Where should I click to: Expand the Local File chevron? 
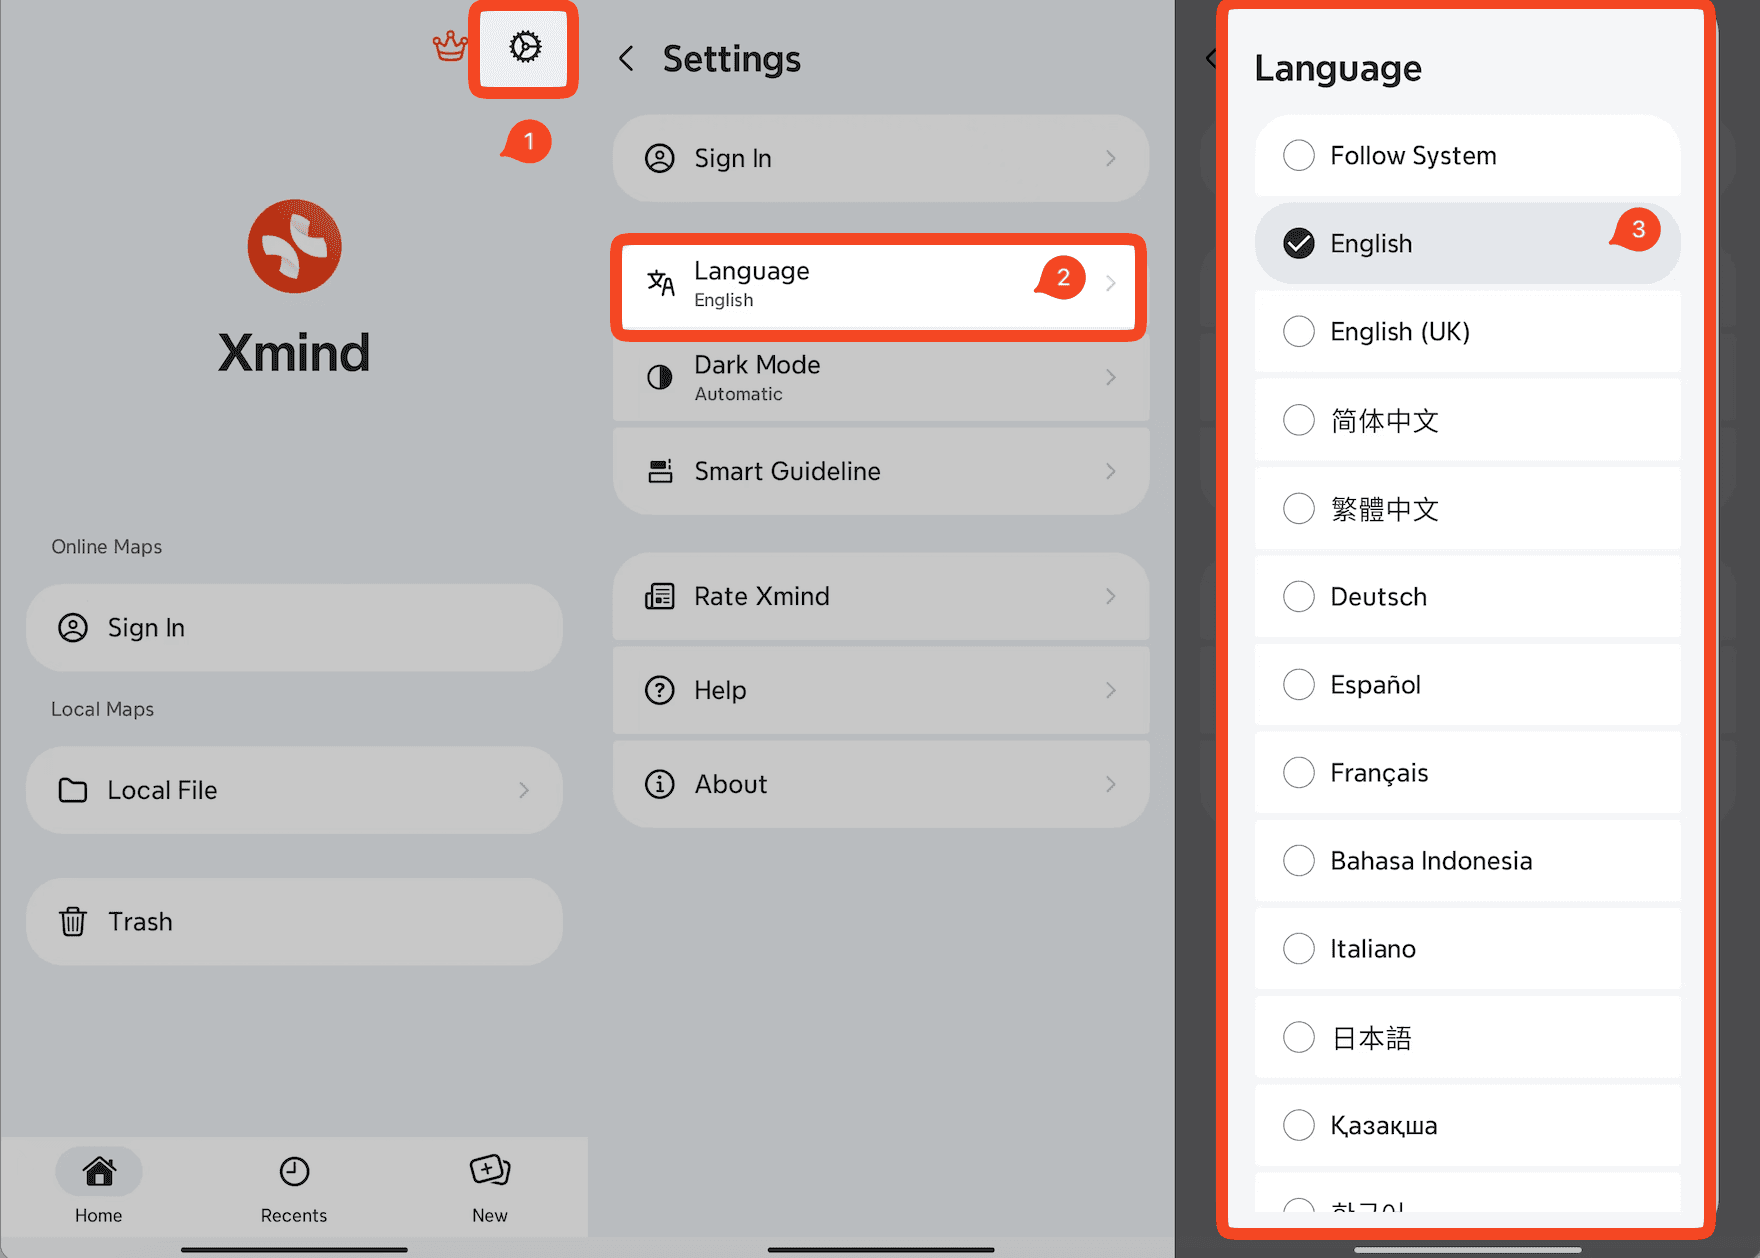click(x=524, y=790)
